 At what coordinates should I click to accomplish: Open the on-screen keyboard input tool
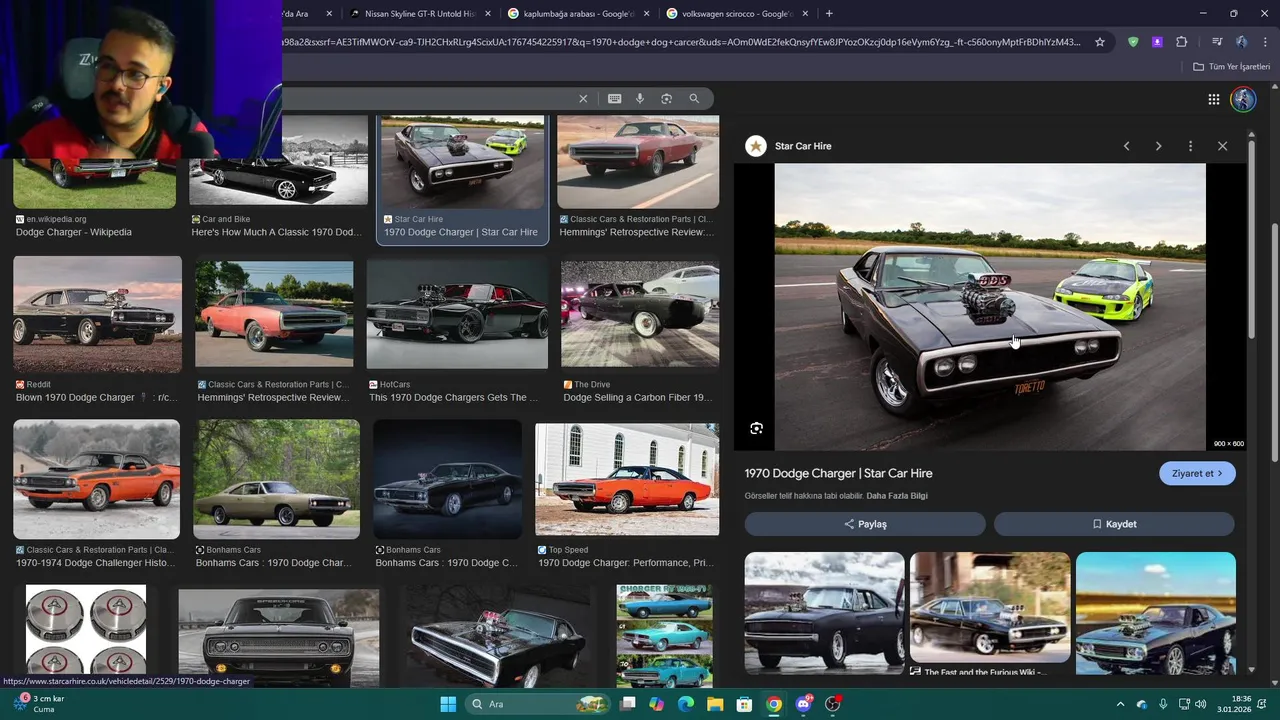click(x=614, y=99)
